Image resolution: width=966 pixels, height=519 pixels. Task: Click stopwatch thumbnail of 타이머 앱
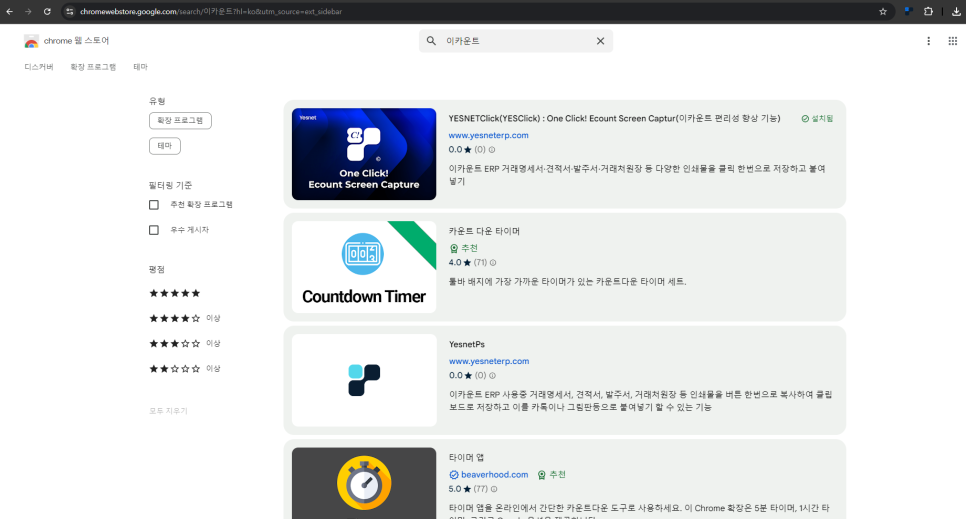tap(364, 483)
